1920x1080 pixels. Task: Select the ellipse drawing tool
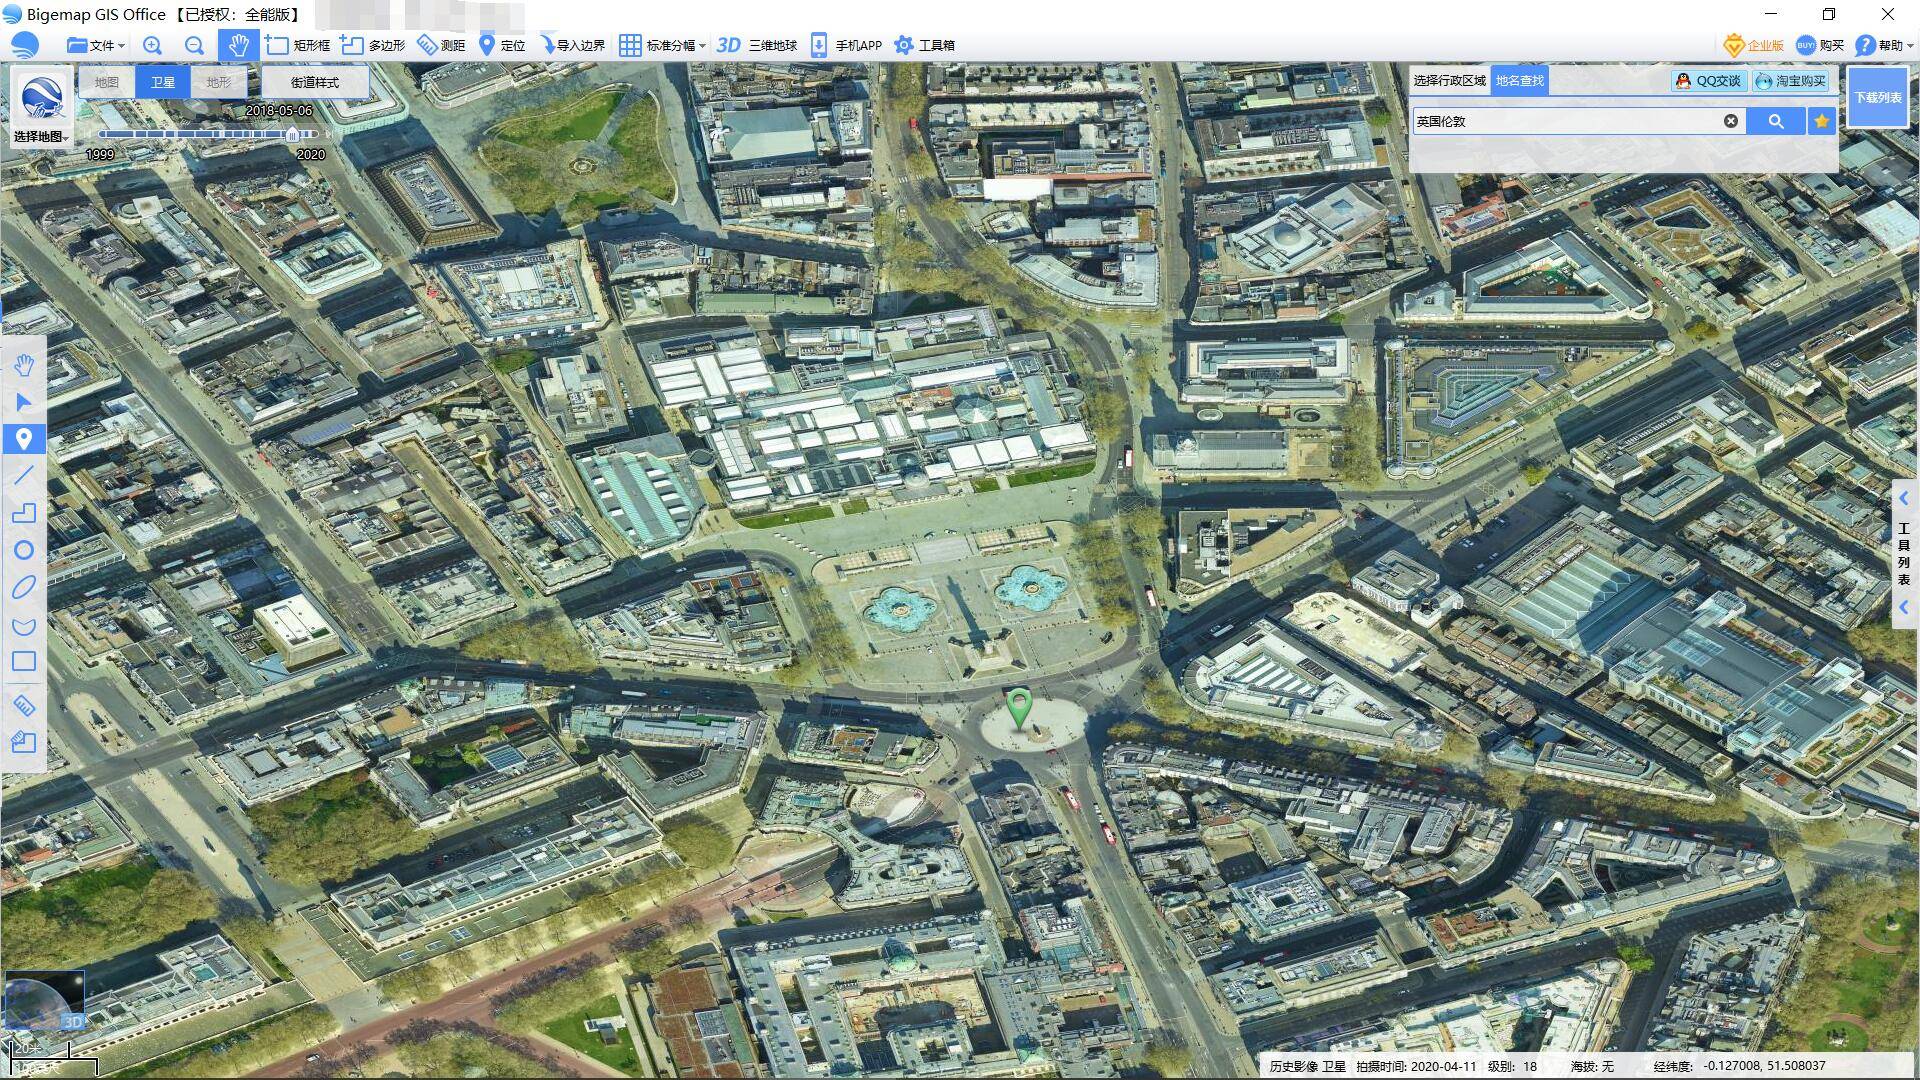pyautogui.click(x=24, y=587)
